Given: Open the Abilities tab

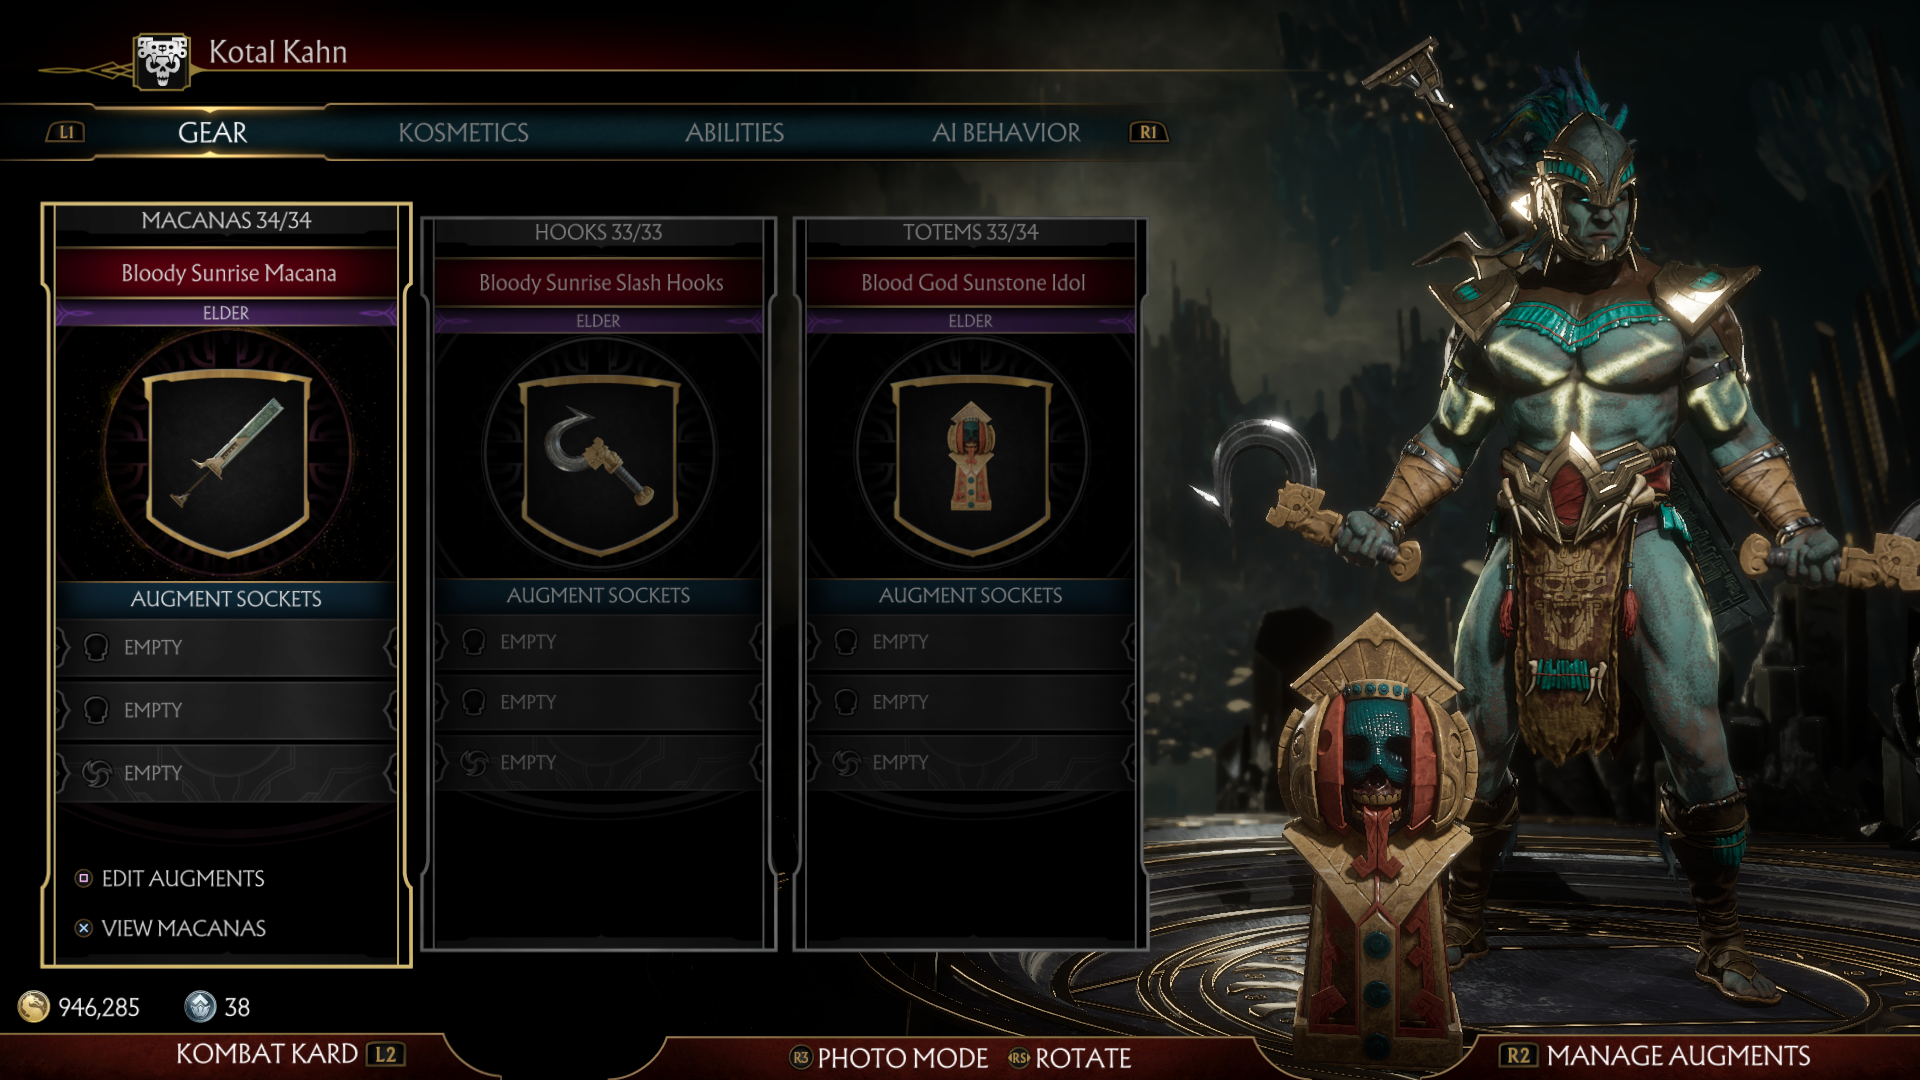Looking at the screenshot, I should click(x=734, y=132).
